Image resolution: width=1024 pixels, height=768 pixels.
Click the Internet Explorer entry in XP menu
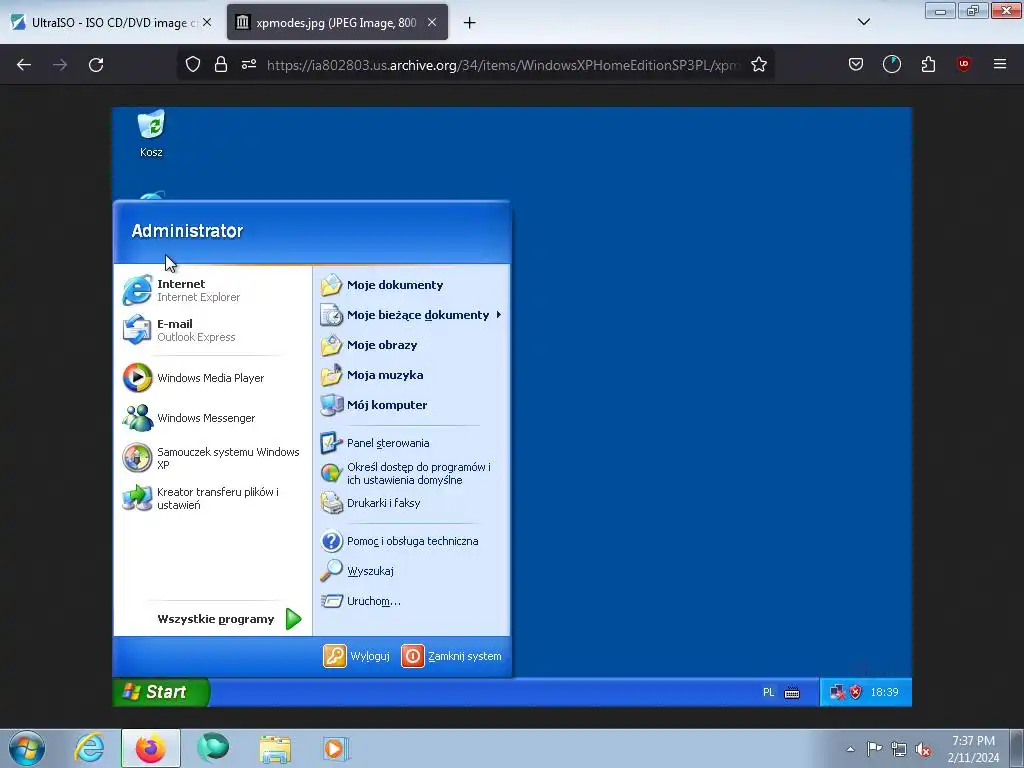213,290
